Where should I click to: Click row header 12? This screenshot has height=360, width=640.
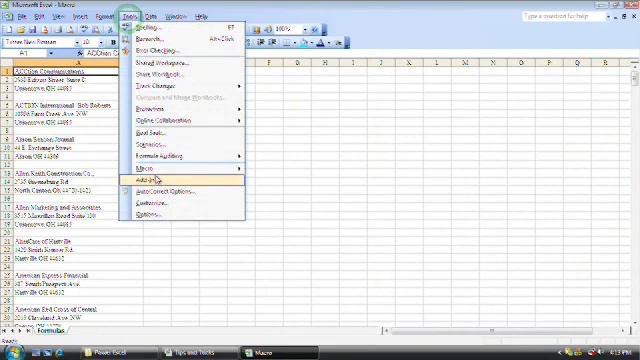pyautogui.click(x=7, y=165)
